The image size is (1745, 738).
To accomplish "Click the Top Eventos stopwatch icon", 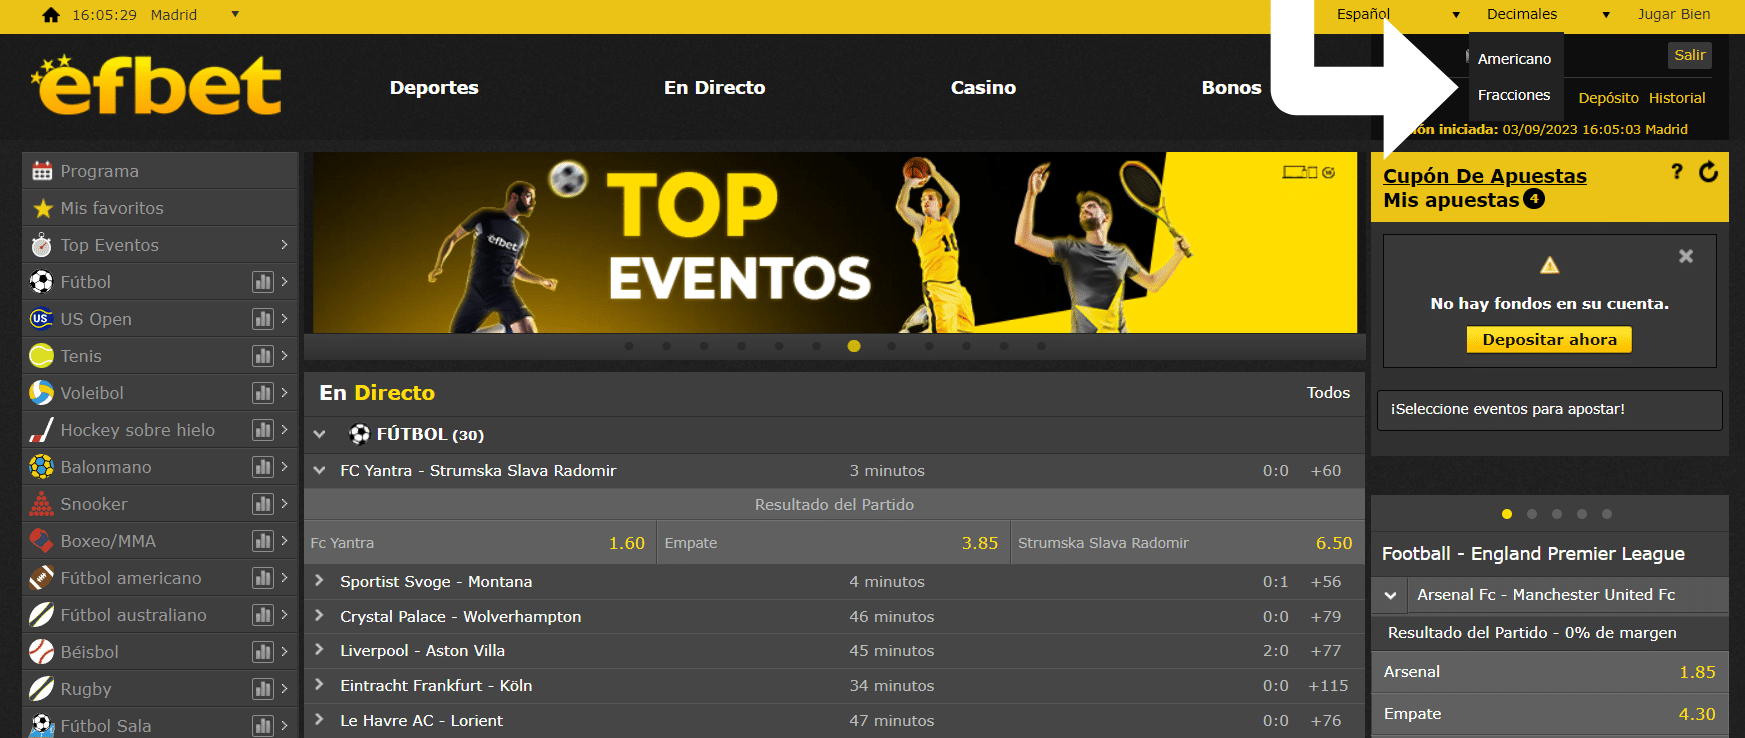I will (x=42, y=245).
